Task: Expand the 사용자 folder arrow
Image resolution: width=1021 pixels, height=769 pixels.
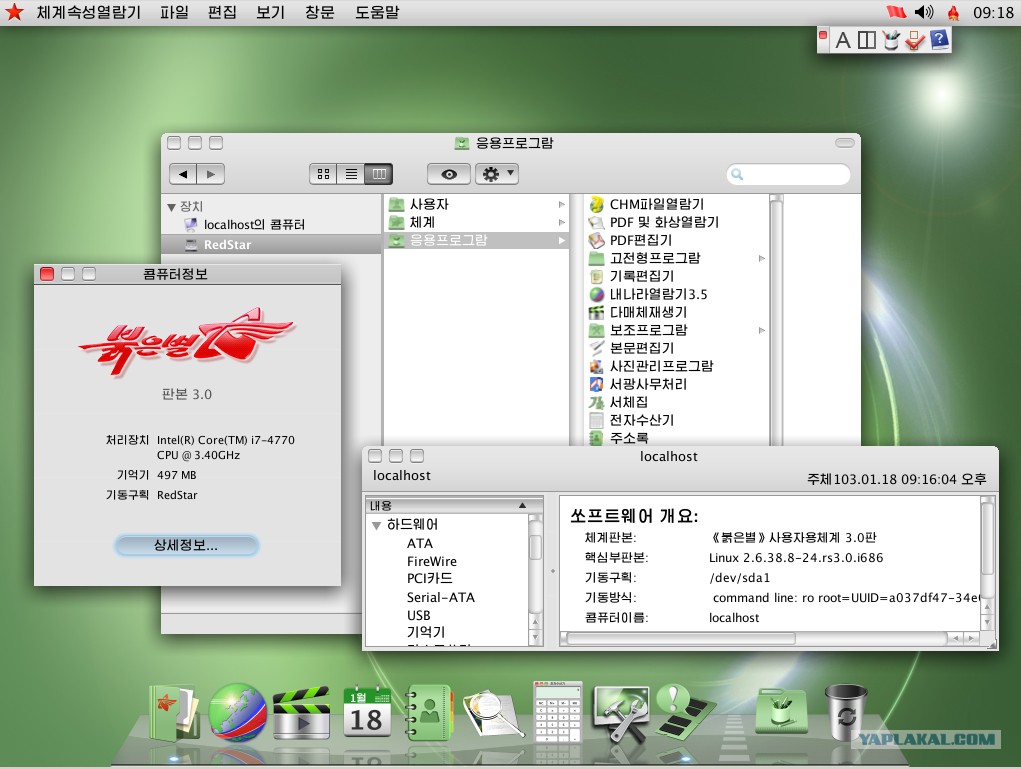Action: (561, 204)
